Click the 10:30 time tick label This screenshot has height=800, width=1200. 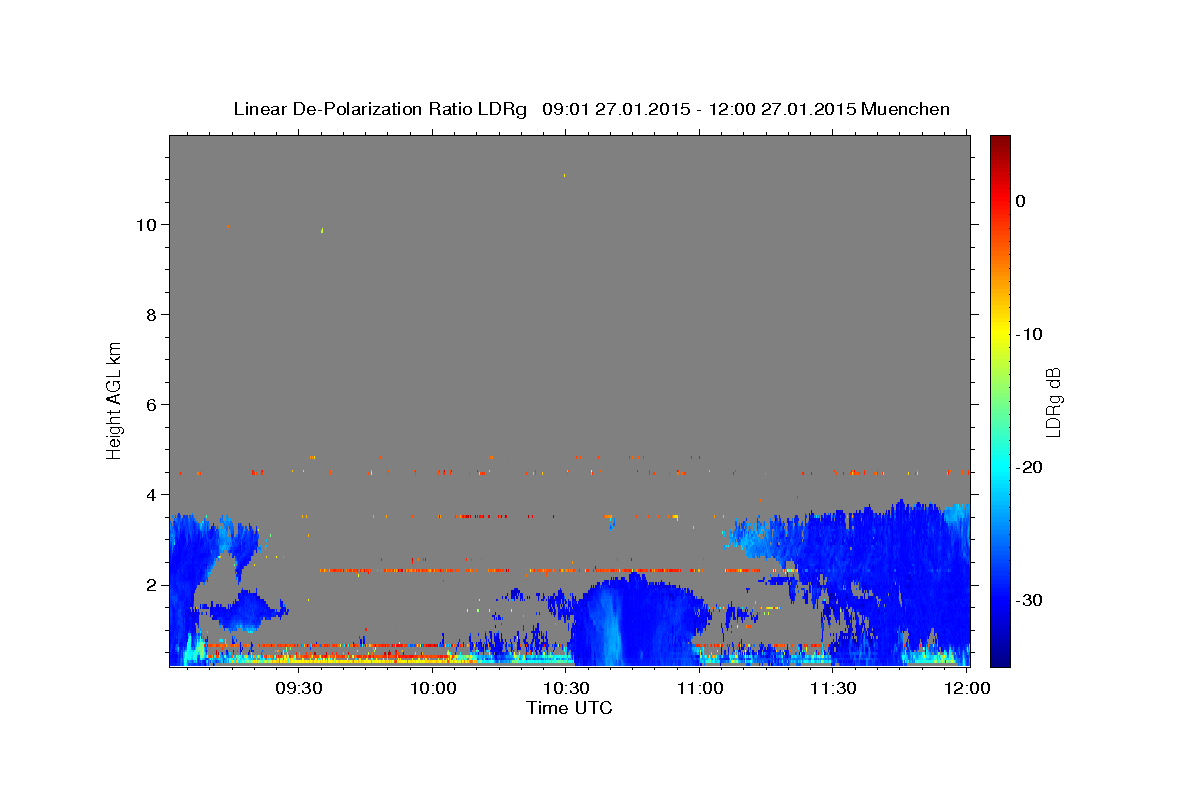tap(566, 688)
